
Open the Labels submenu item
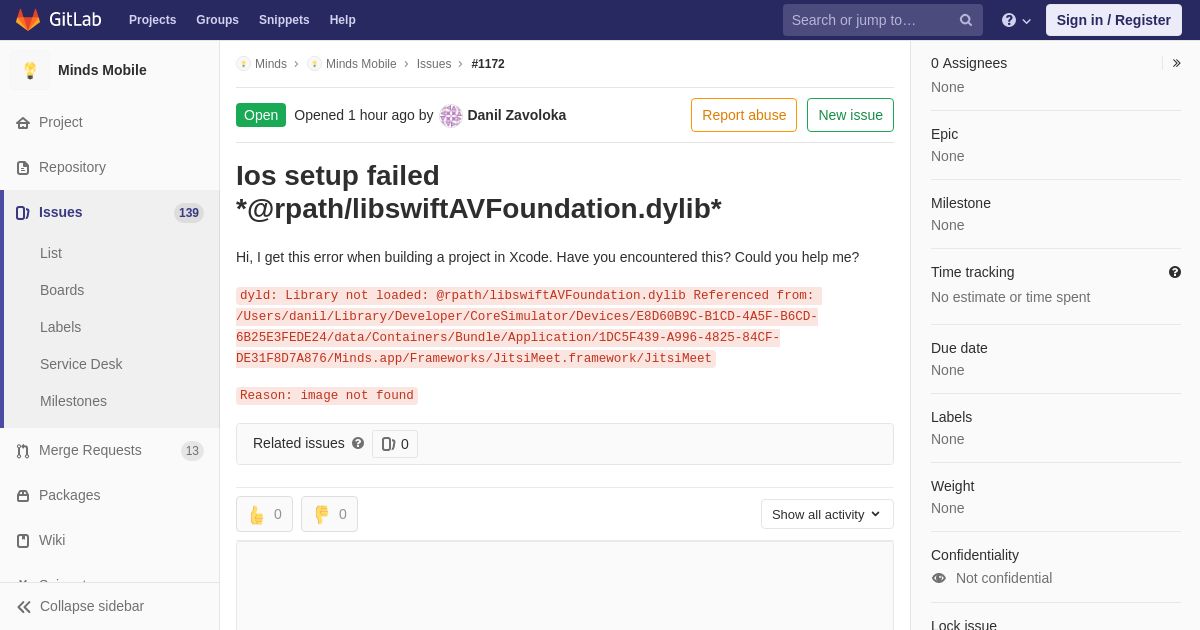(60, 327)
